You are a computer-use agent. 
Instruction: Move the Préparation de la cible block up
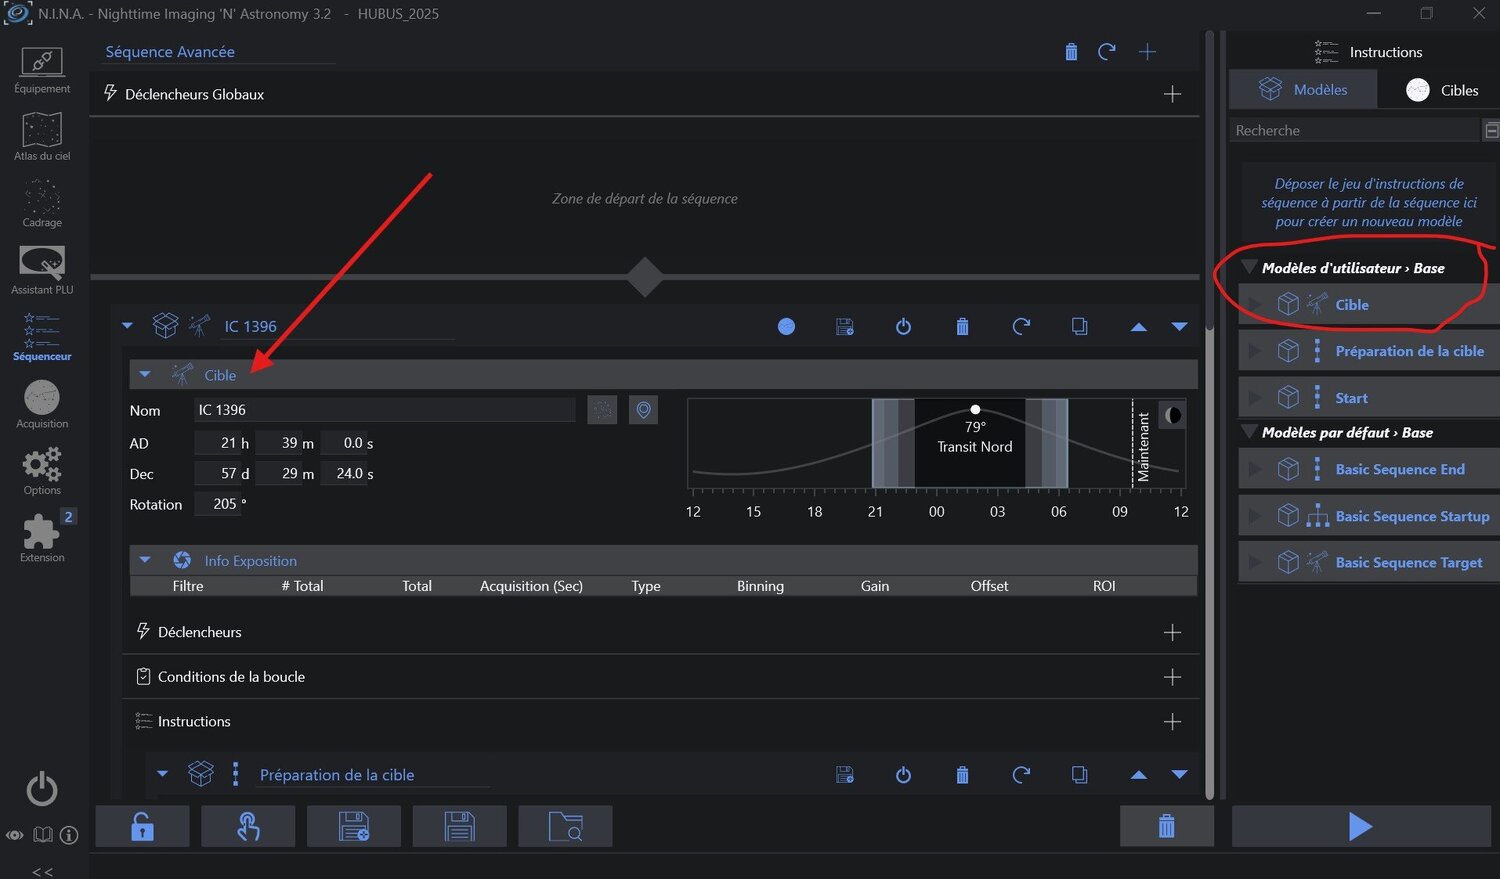click(1138, 775)
